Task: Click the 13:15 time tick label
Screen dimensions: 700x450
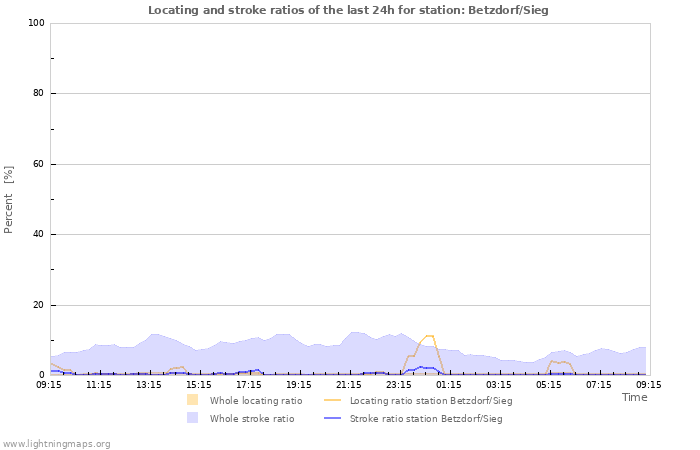Action: coord(149,384)
